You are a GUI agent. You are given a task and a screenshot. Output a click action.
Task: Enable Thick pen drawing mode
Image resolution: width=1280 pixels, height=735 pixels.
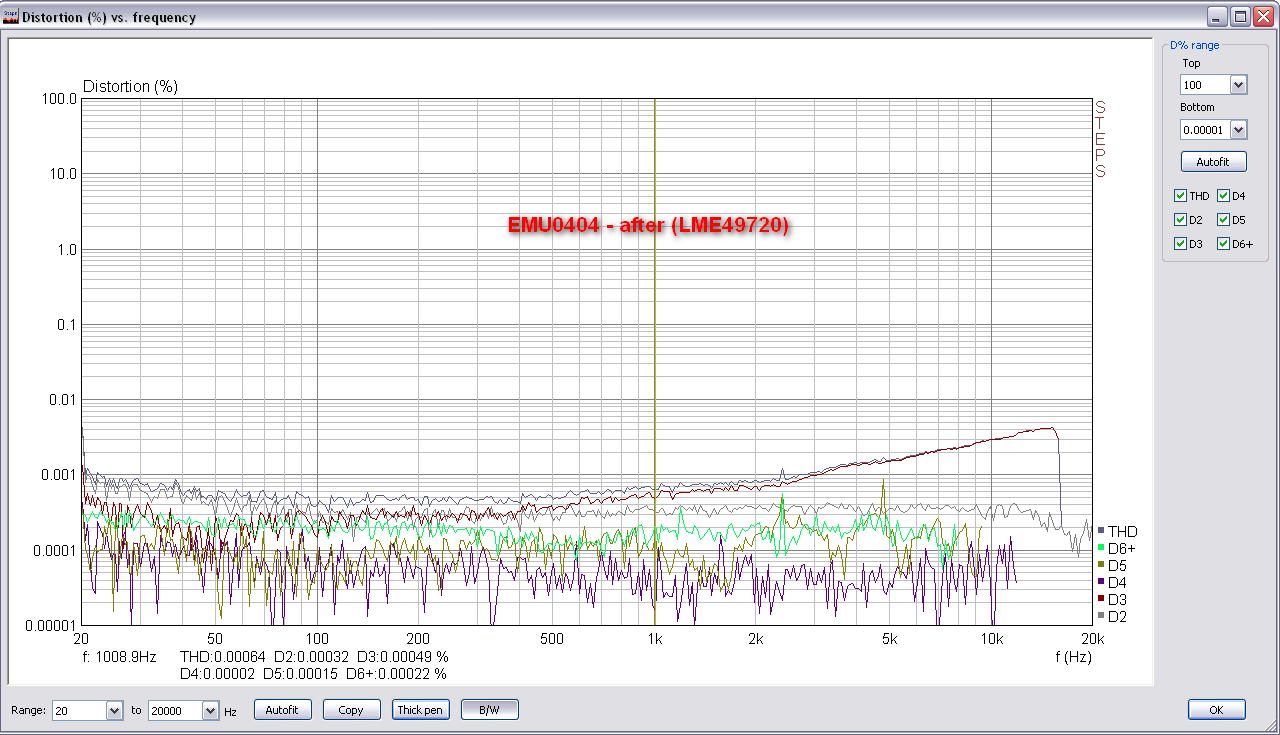[x=420, y=709]
